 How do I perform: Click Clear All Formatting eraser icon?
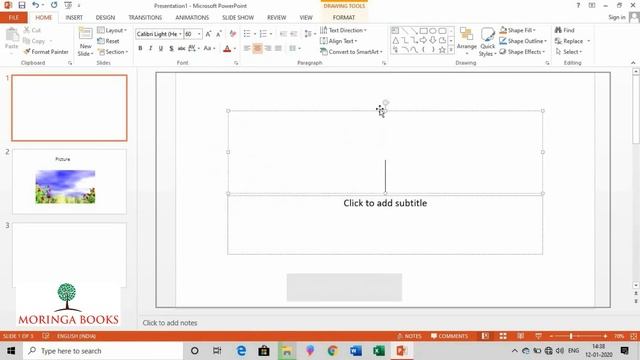[x=233, y=34]
